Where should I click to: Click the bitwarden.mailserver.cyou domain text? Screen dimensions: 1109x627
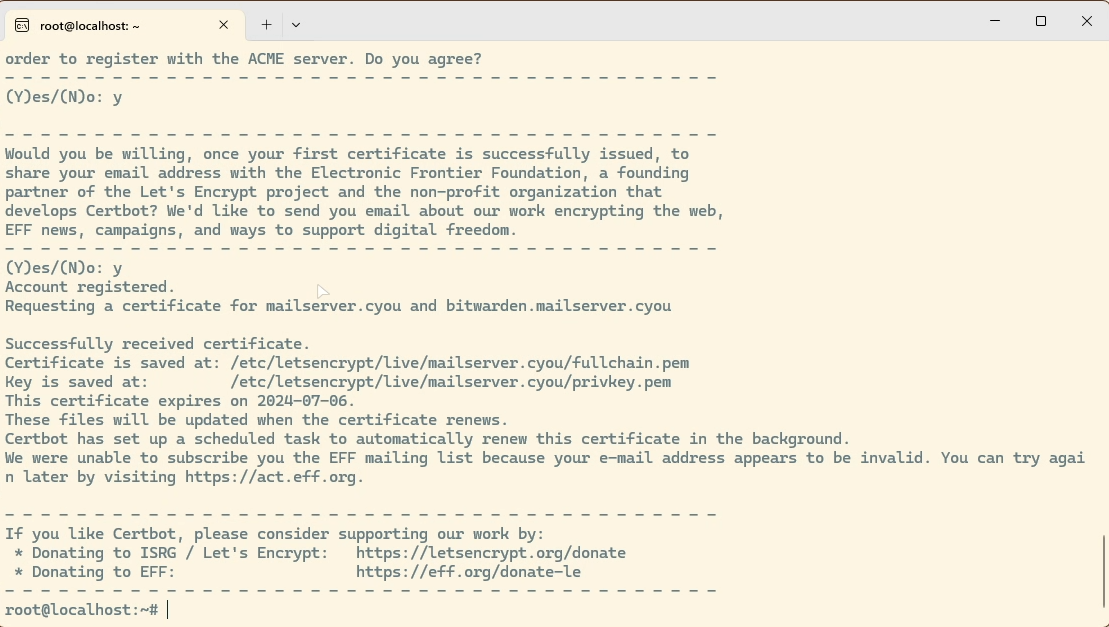point(558,306)
